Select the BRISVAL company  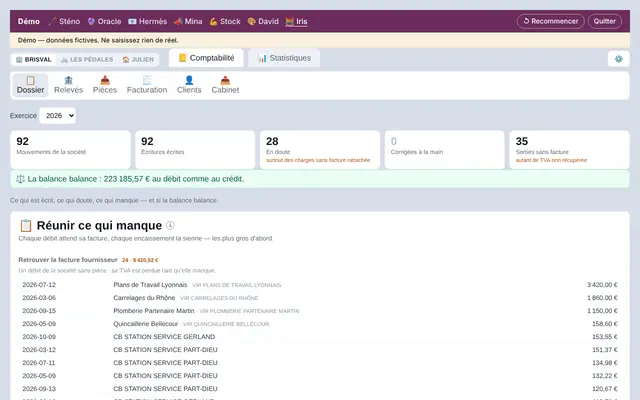coord(33,60)
